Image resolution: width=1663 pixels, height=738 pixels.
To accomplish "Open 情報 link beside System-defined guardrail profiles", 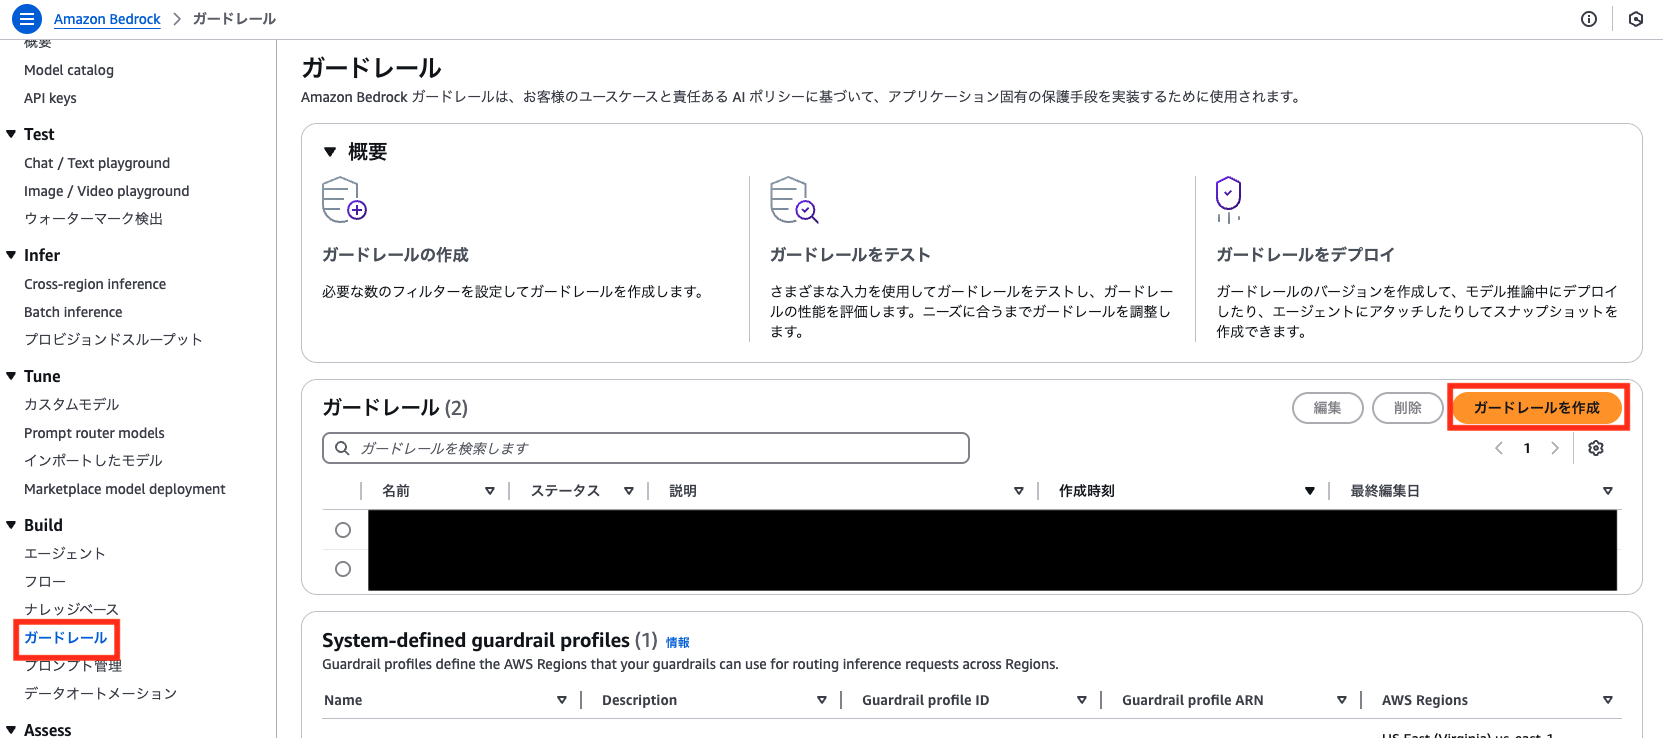I will pyautogui.click(x=677, y=642).
